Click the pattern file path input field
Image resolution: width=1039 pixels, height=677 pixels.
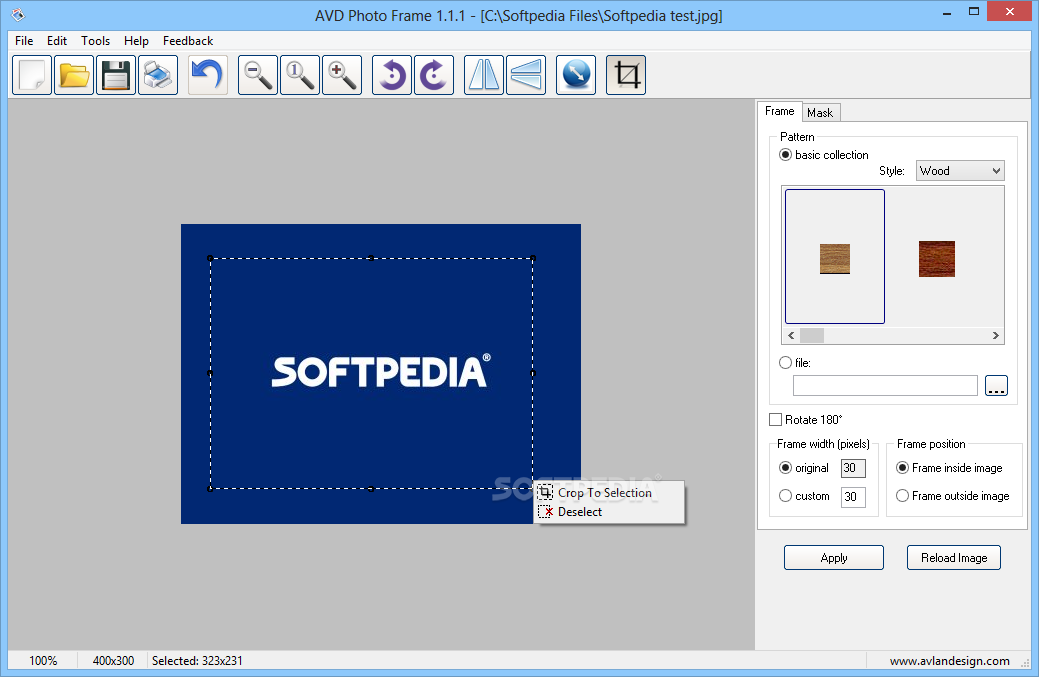885,386
